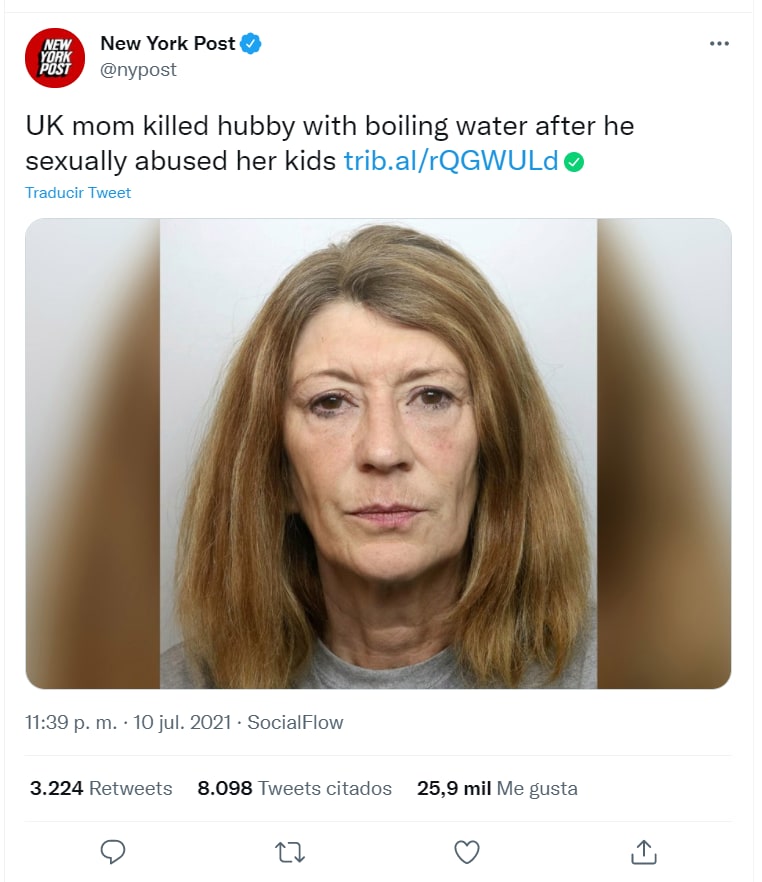Open the New York Post display name
This screenshot has width=762, height=882.
click(167, 43)
